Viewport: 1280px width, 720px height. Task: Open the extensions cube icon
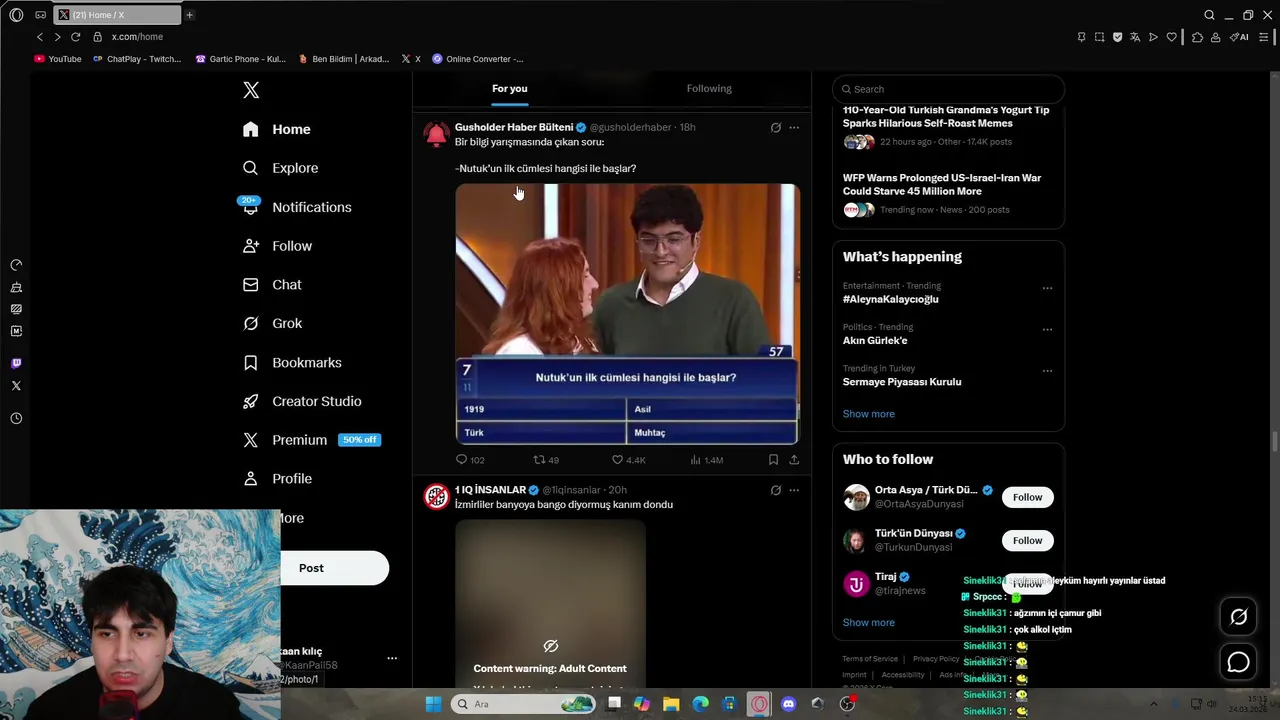click(x=1197, y=37)
